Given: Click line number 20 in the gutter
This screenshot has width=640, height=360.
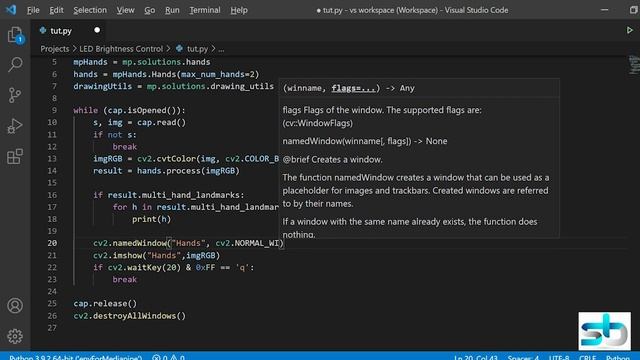Looking at the screenshot, I should 52,243.
